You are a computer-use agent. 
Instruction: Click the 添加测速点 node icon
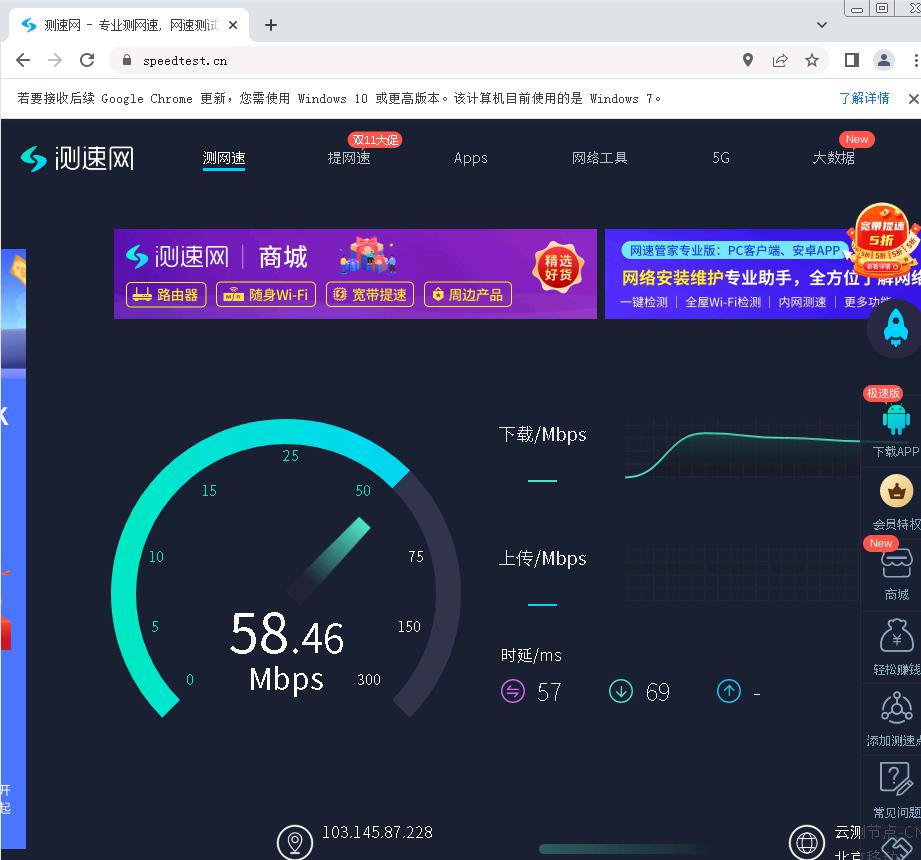pyautogui.click(x=896, y=708)
